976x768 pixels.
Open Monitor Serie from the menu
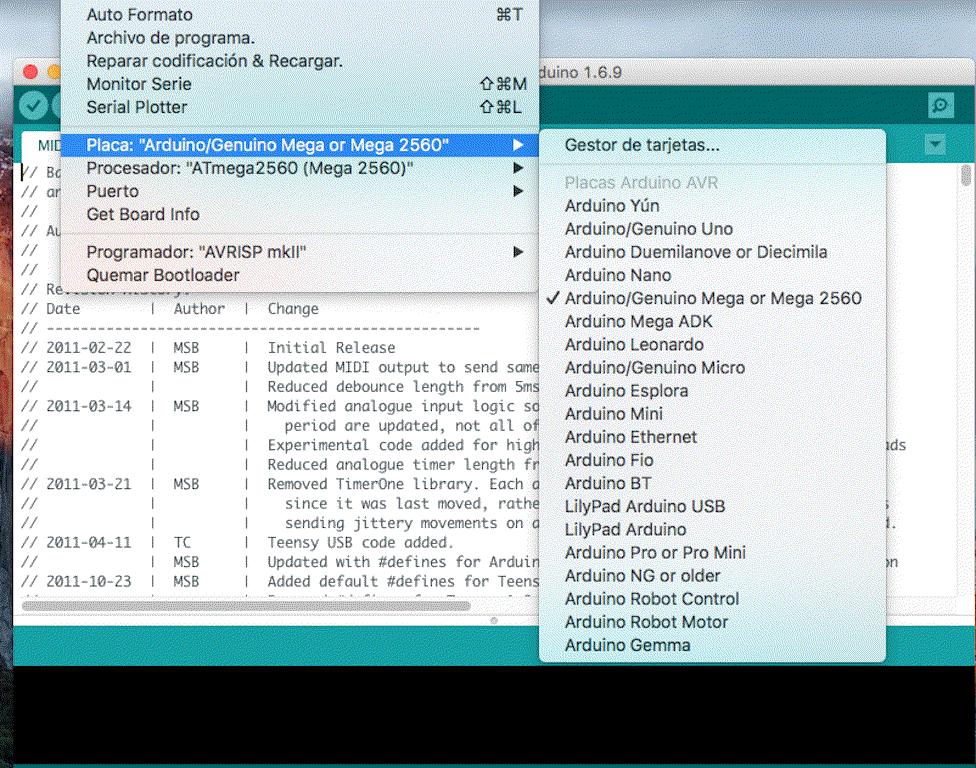(x=139, y=84)
